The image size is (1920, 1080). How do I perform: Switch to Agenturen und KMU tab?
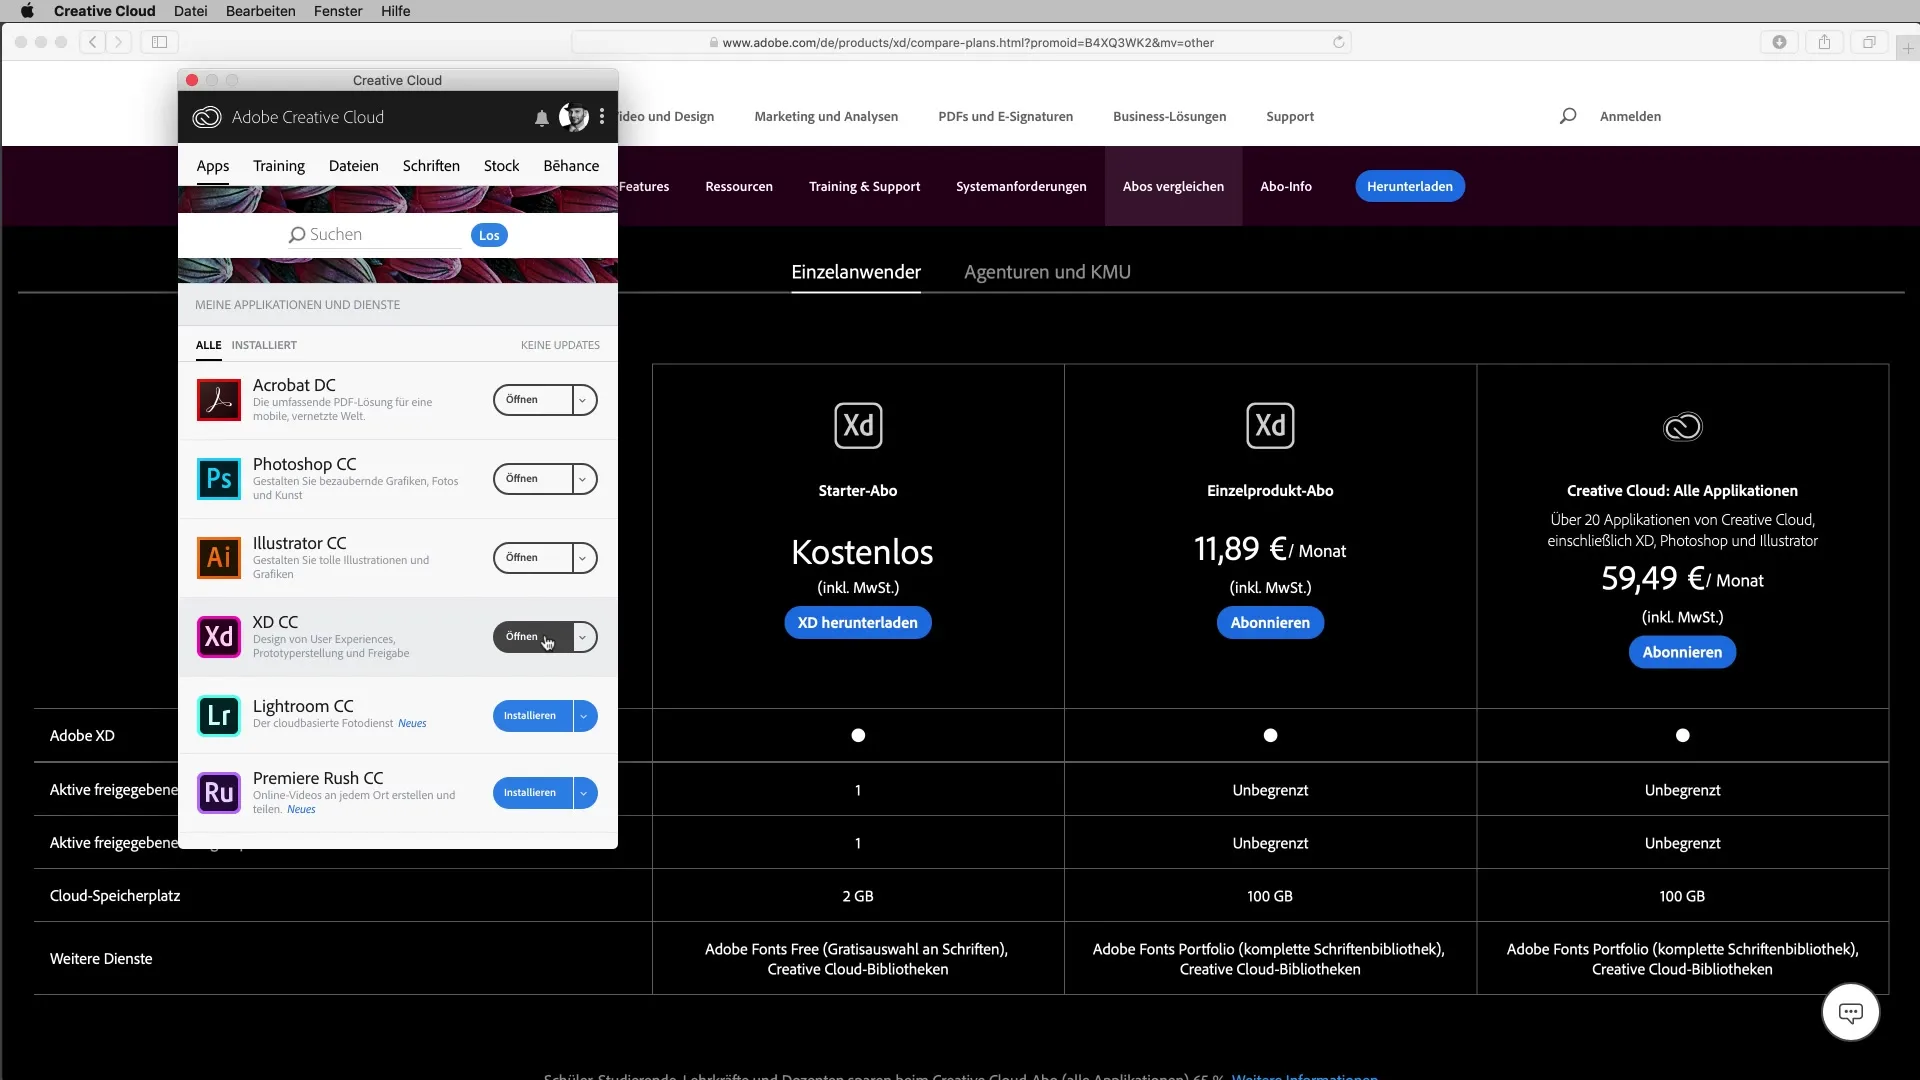[1047, 272]
